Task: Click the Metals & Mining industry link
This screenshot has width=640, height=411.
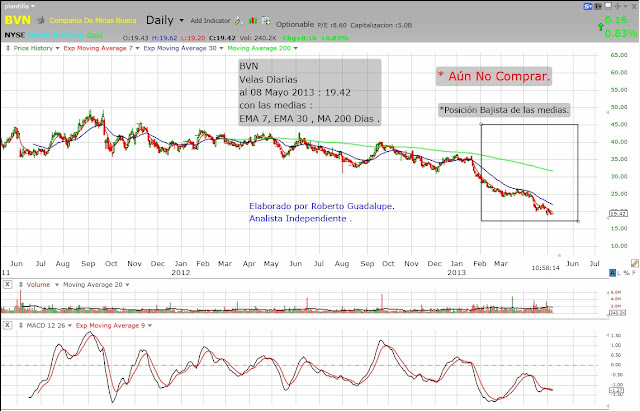Action: point(56,36)
